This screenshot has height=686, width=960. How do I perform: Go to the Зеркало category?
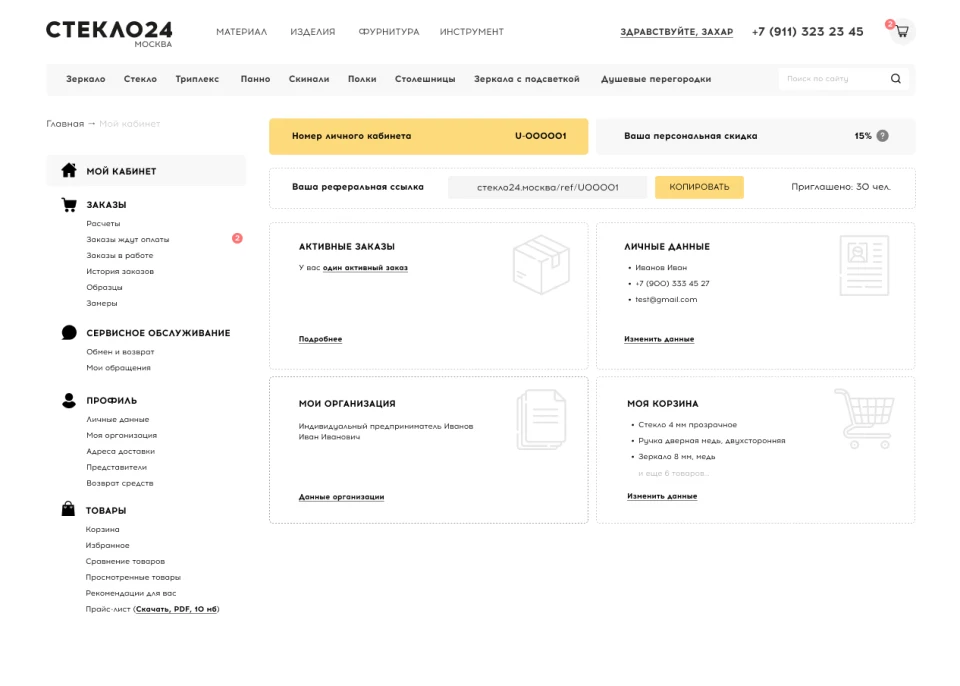tap(86, 79)
